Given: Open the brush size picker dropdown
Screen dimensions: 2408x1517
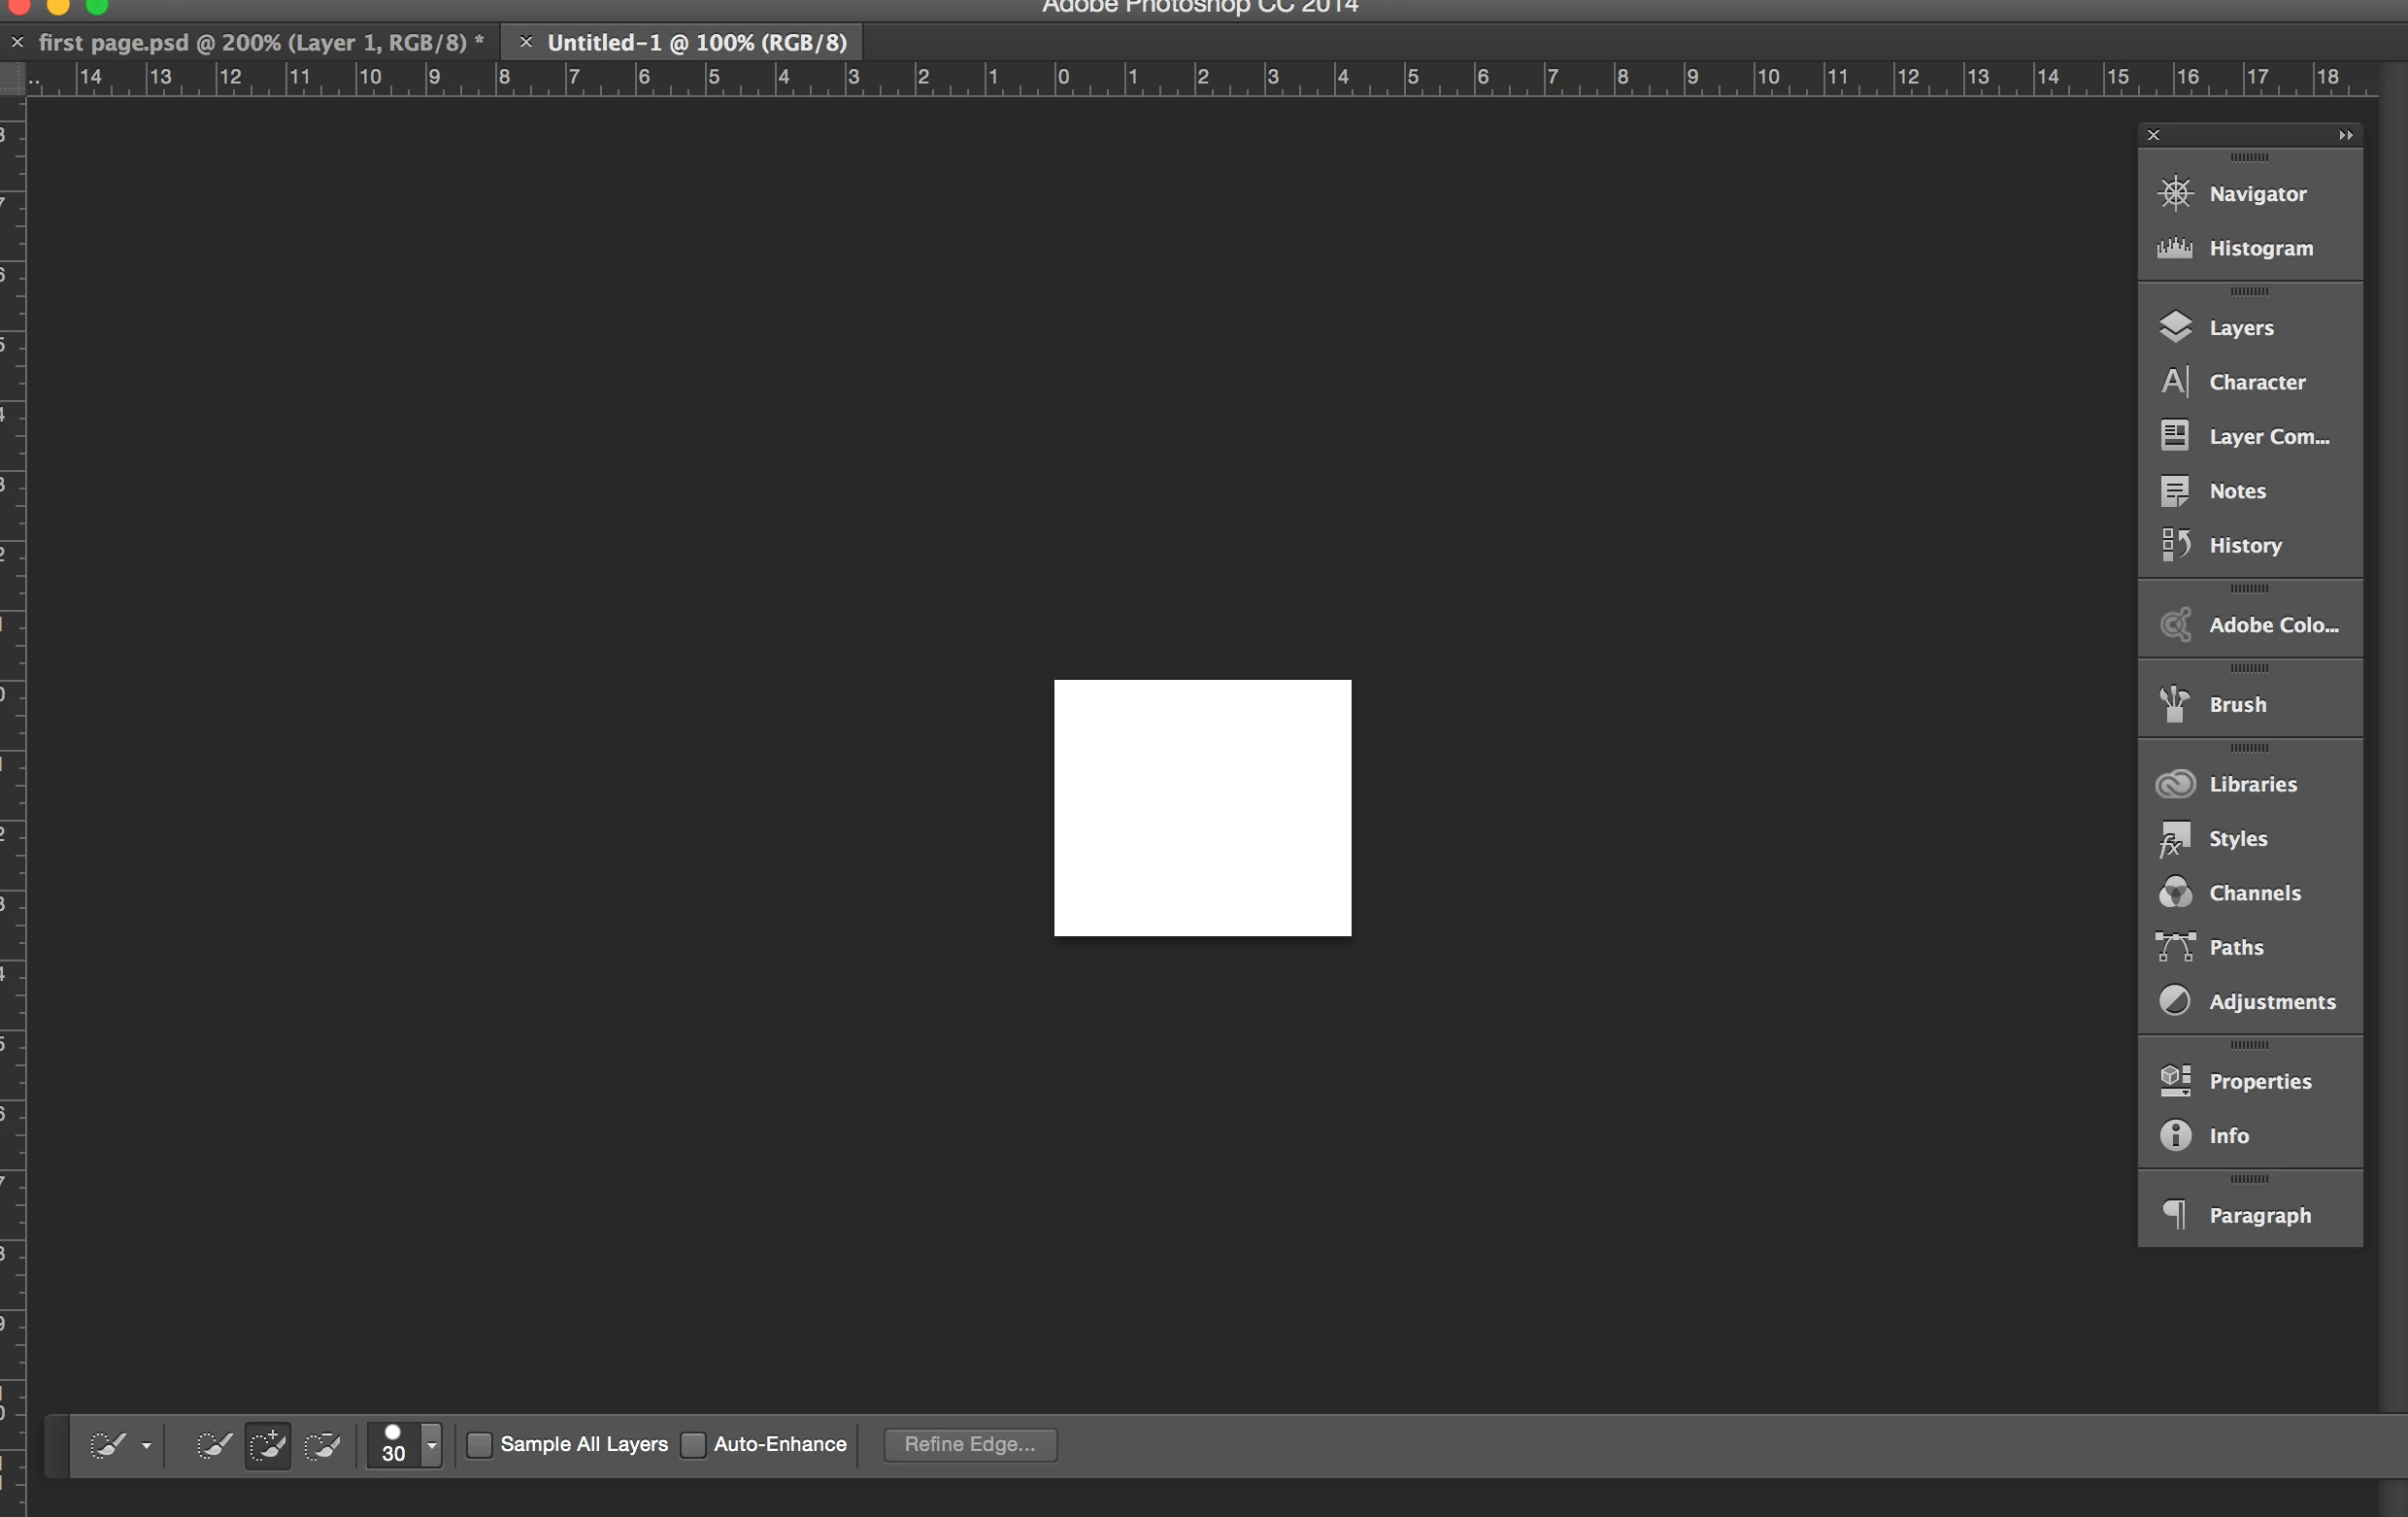Looking at the screenshot, I should [x=432, y=1445].
